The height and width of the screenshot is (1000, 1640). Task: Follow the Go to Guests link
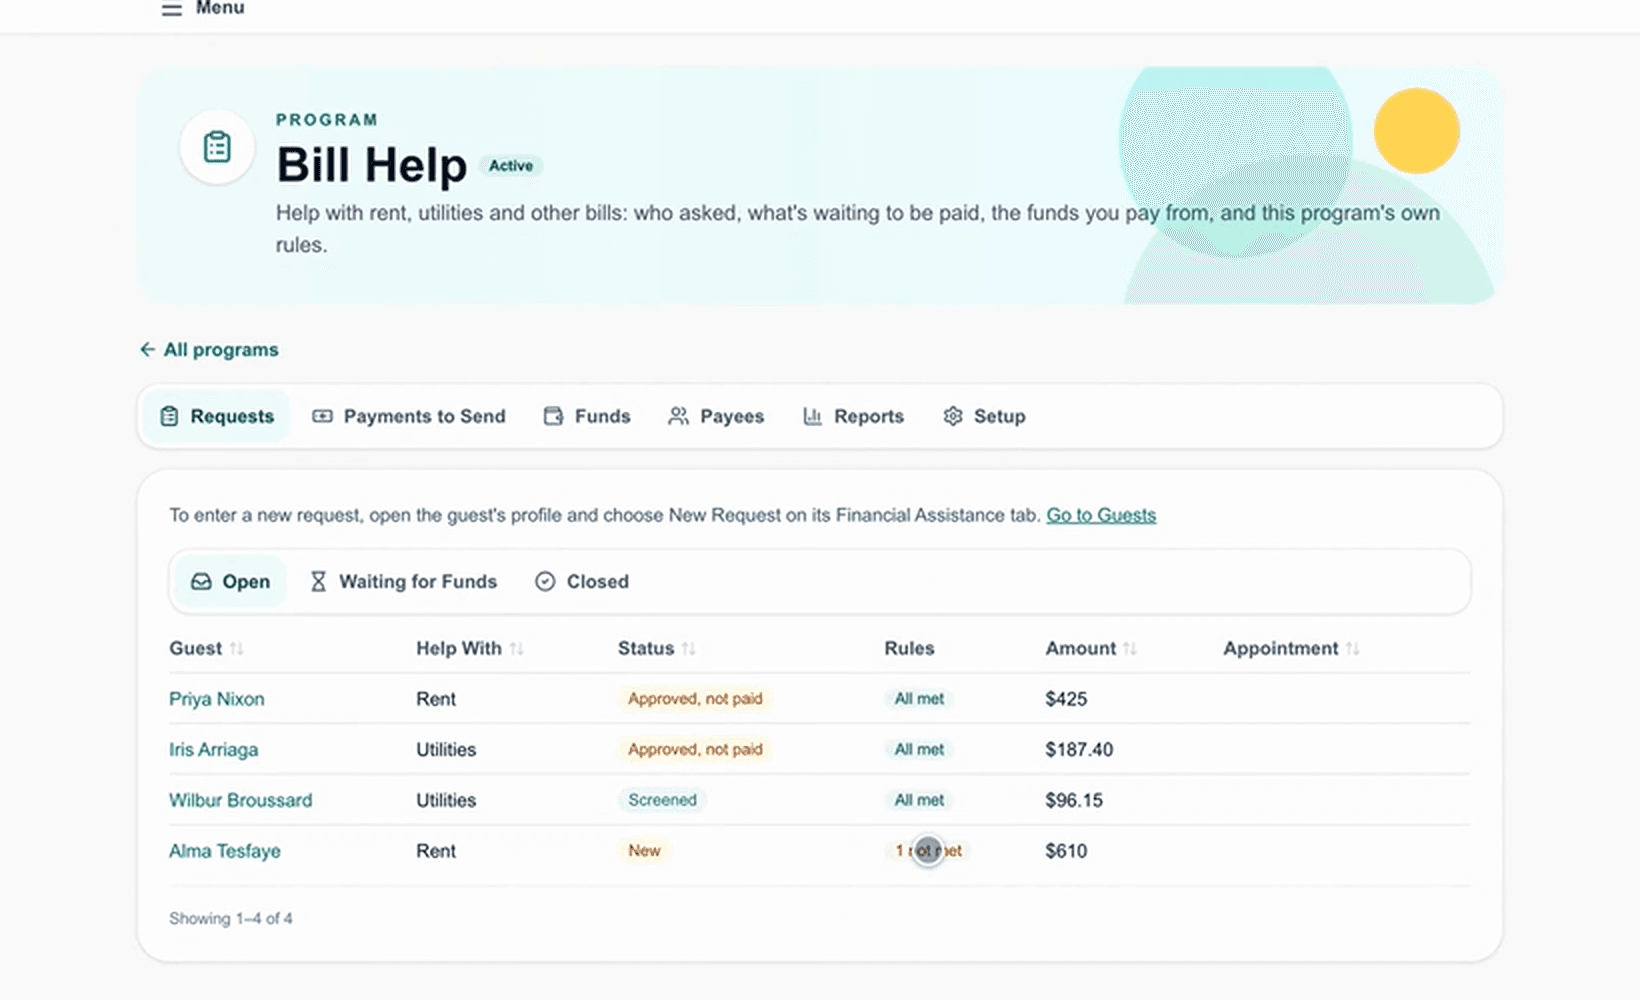1101,515
